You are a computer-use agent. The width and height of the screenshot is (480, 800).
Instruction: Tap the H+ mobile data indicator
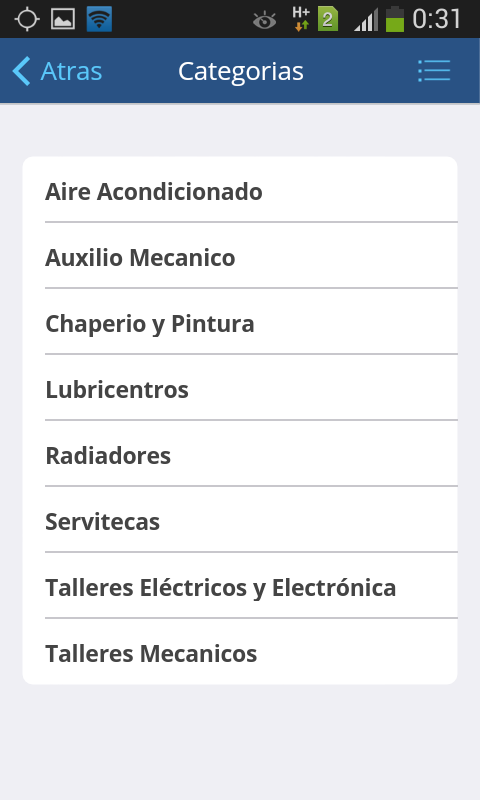(301, 19)
